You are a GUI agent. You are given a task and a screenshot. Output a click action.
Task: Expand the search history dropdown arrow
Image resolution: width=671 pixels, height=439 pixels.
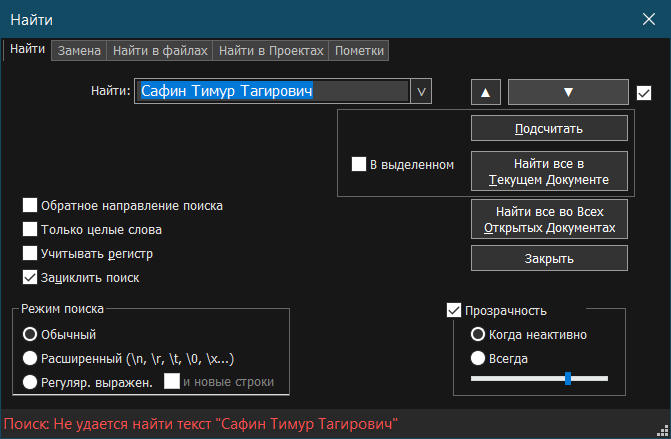(421, 92)
